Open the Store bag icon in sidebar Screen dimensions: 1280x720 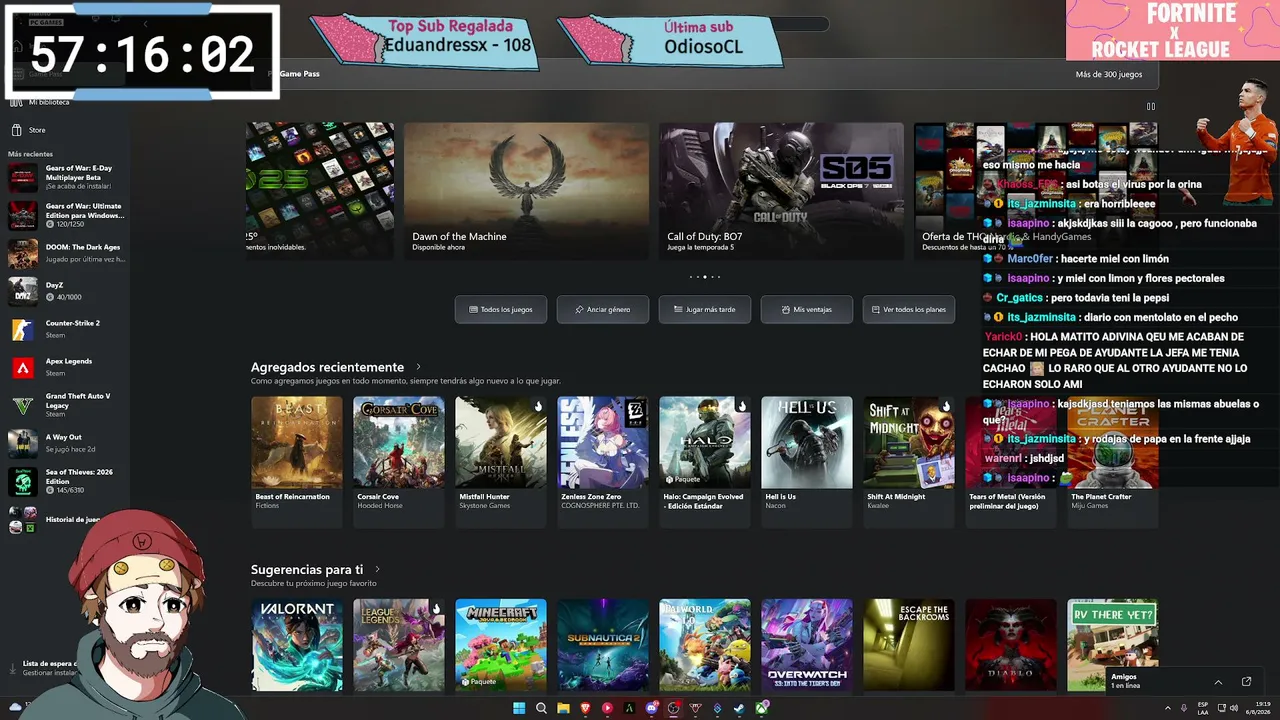click(x=16, y=130)
